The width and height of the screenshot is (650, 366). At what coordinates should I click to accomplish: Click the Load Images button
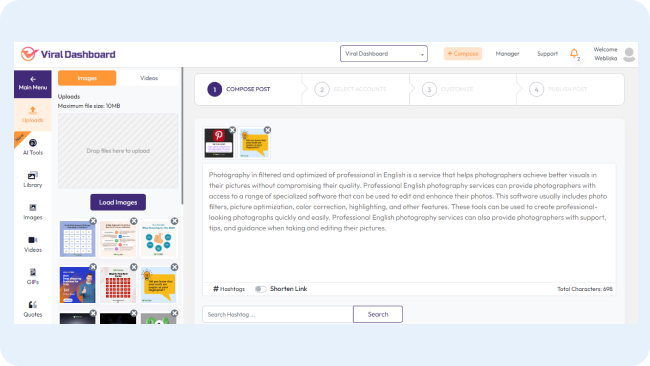pos(118,202)
